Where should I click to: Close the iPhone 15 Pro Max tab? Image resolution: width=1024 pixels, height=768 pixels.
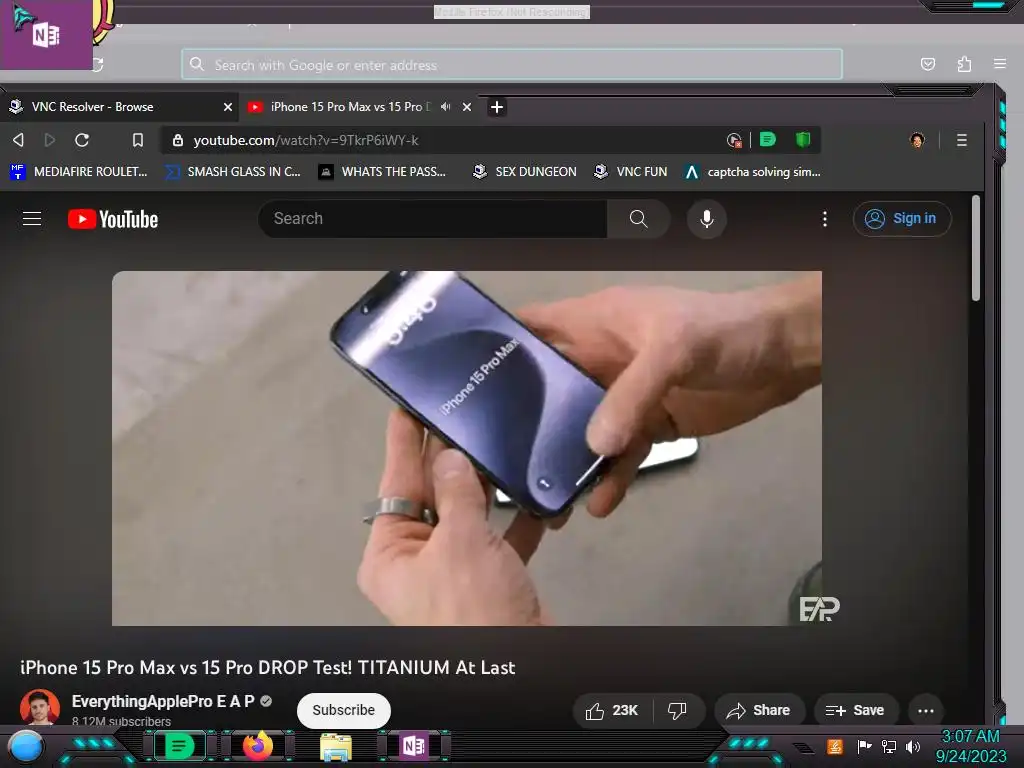pyautogui.click(x=467, y=106)
